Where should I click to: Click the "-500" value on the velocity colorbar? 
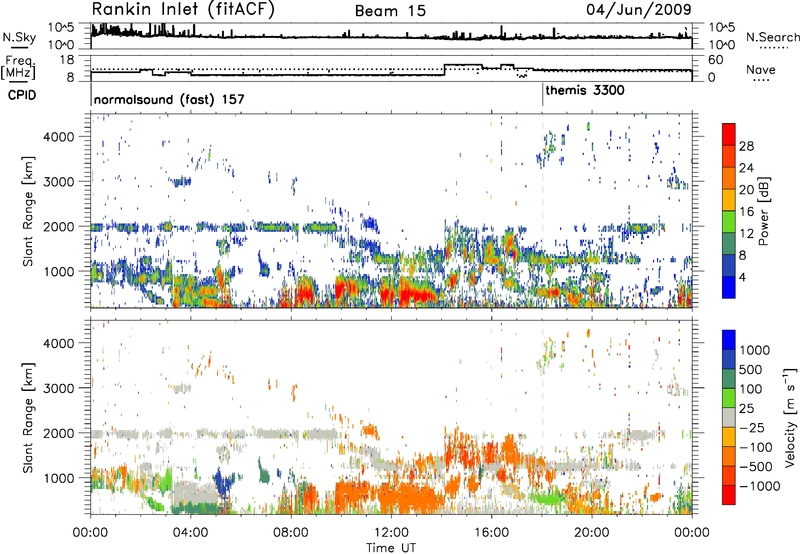click(755, 466)
